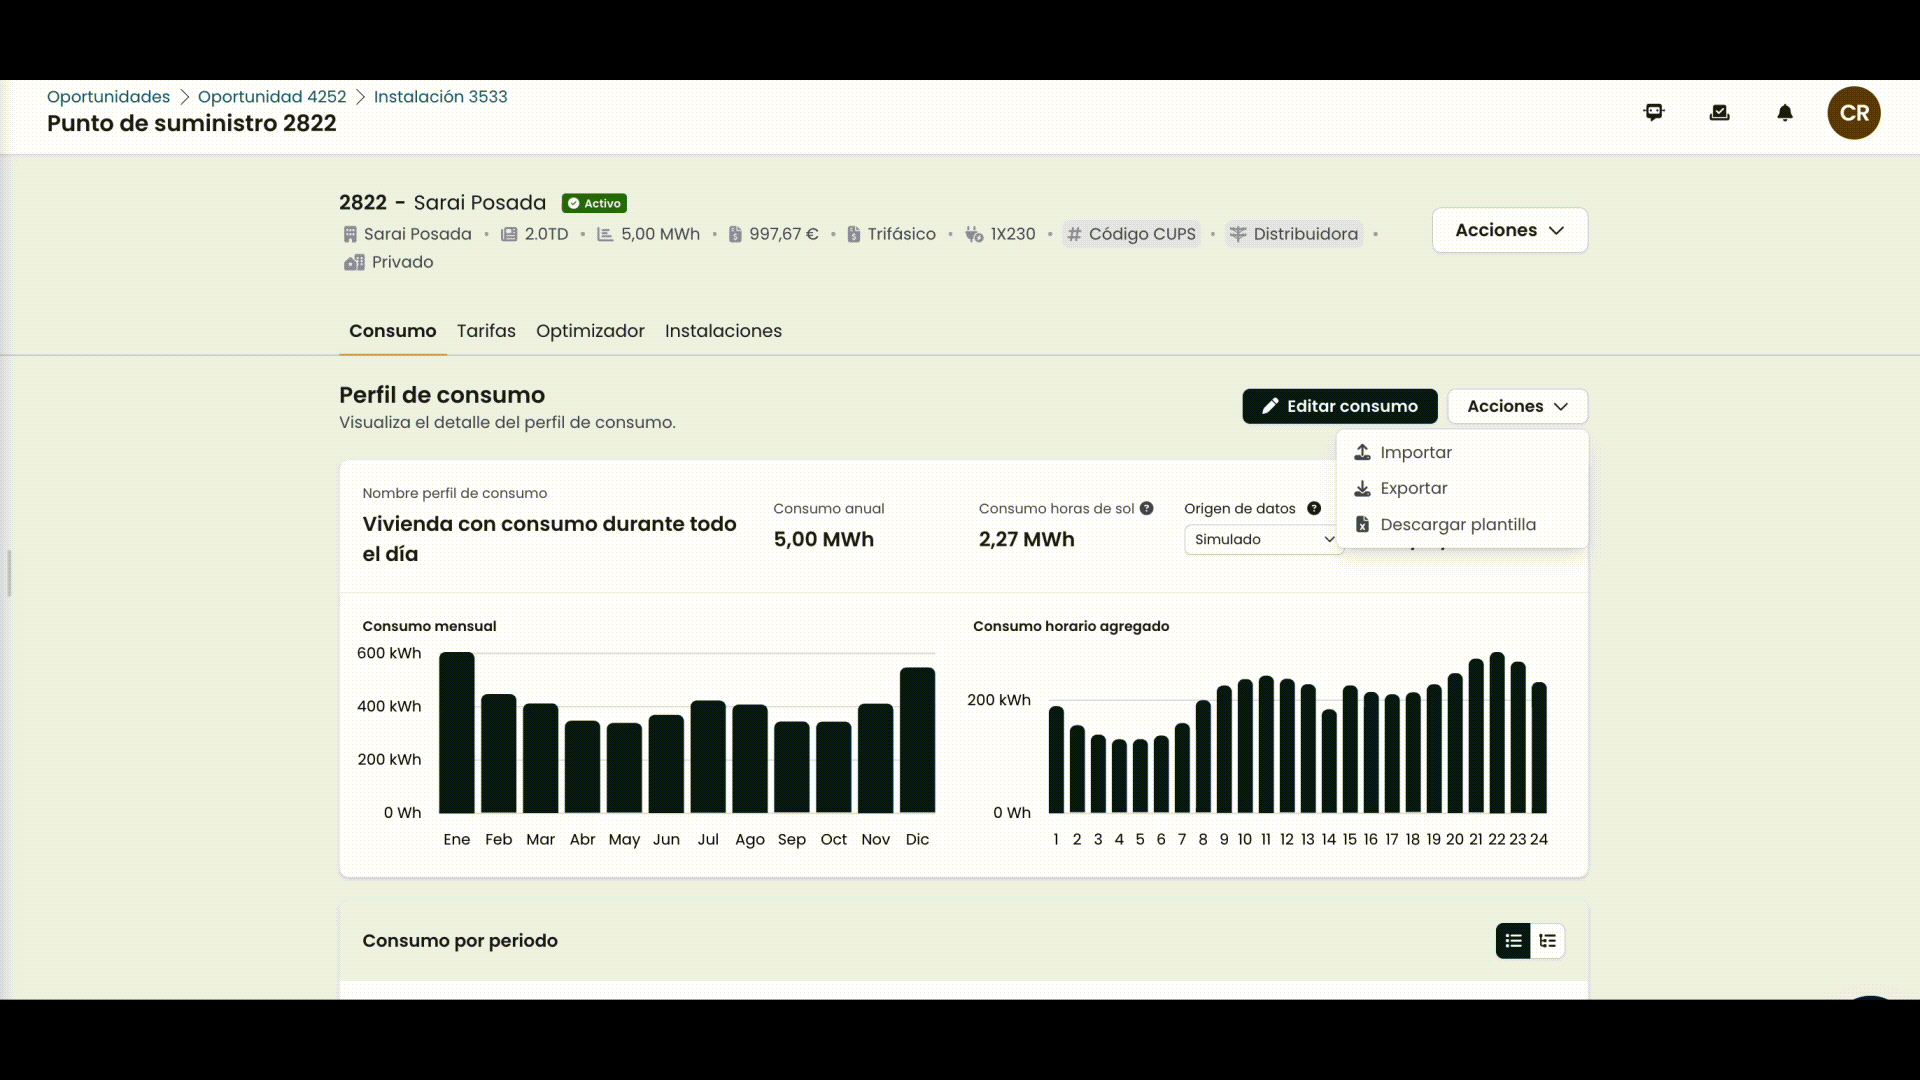Click help icon next to Consumo horas de sol
Image resolution: width=1920 pixels, height=1080 pixels.
[x=1147, y=508]
